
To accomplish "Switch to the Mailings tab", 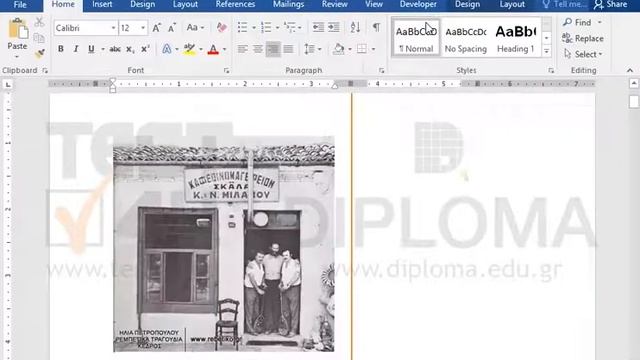I will tap(288, 5).
